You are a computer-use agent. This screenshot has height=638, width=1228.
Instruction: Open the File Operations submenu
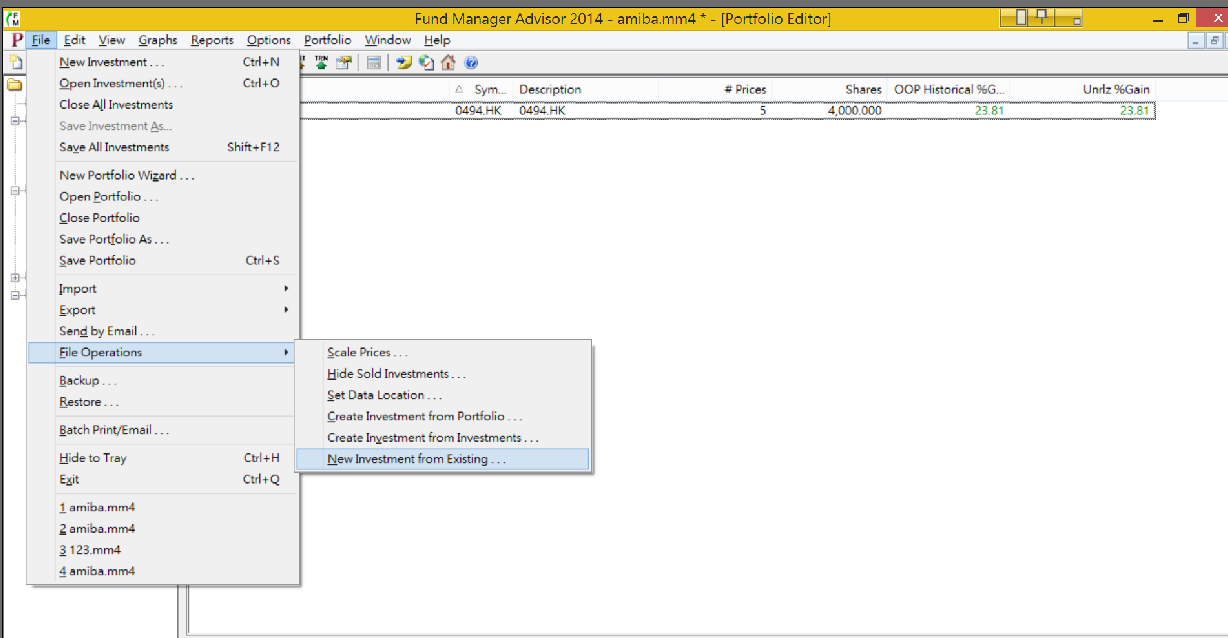163,352
